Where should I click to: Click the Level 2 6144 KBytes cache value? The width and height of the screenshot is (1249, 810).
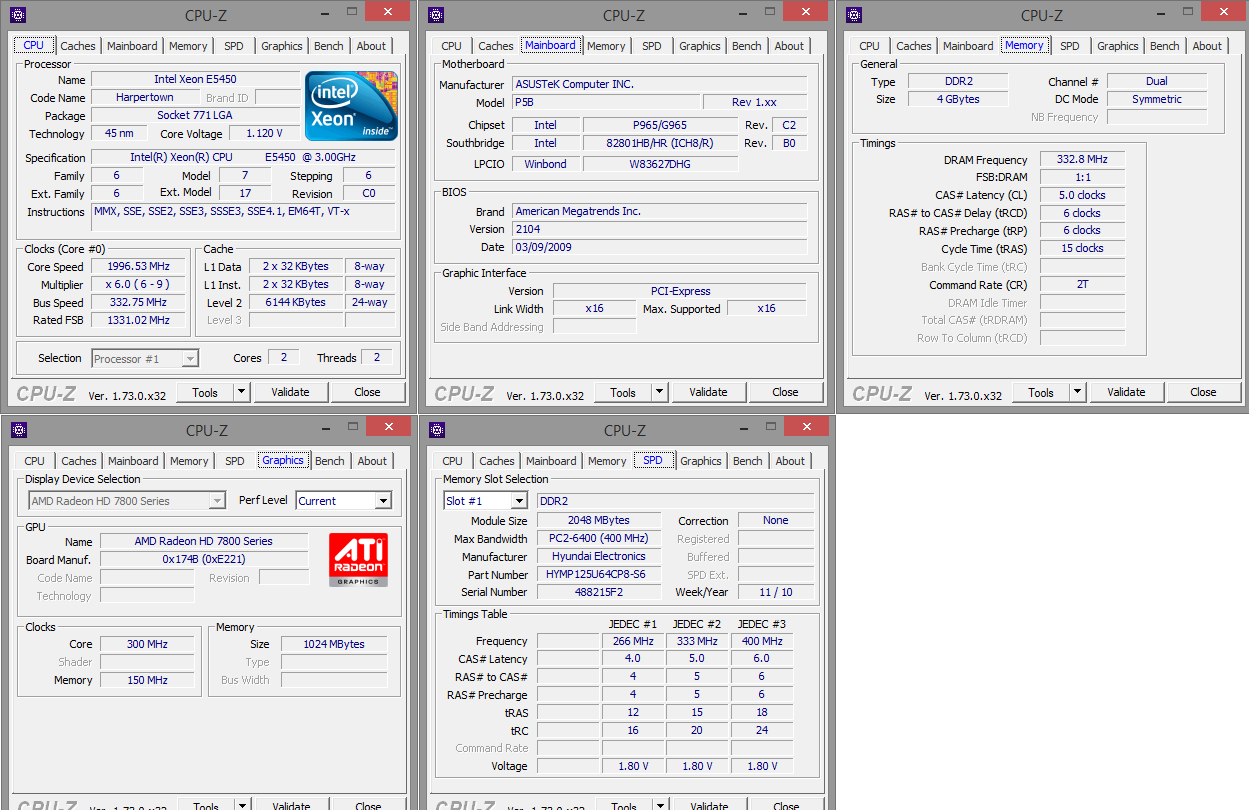tap(295, 302)
